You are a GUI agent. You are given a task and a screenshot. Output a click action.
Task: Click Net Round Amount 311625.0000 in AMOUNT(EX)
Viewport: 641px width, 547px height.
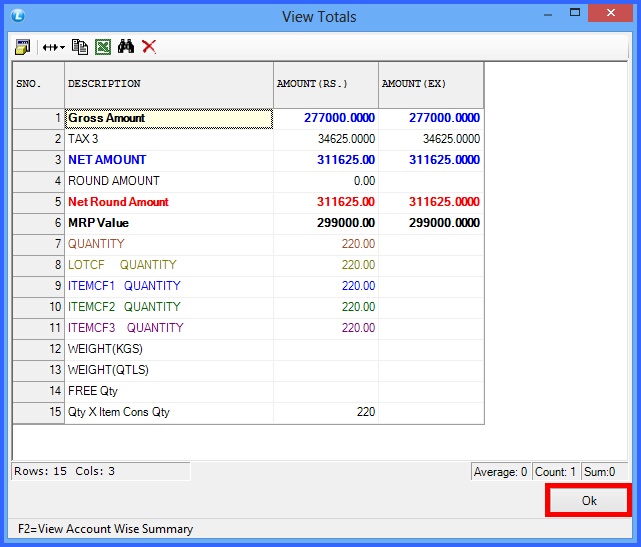tap(431, 202)
